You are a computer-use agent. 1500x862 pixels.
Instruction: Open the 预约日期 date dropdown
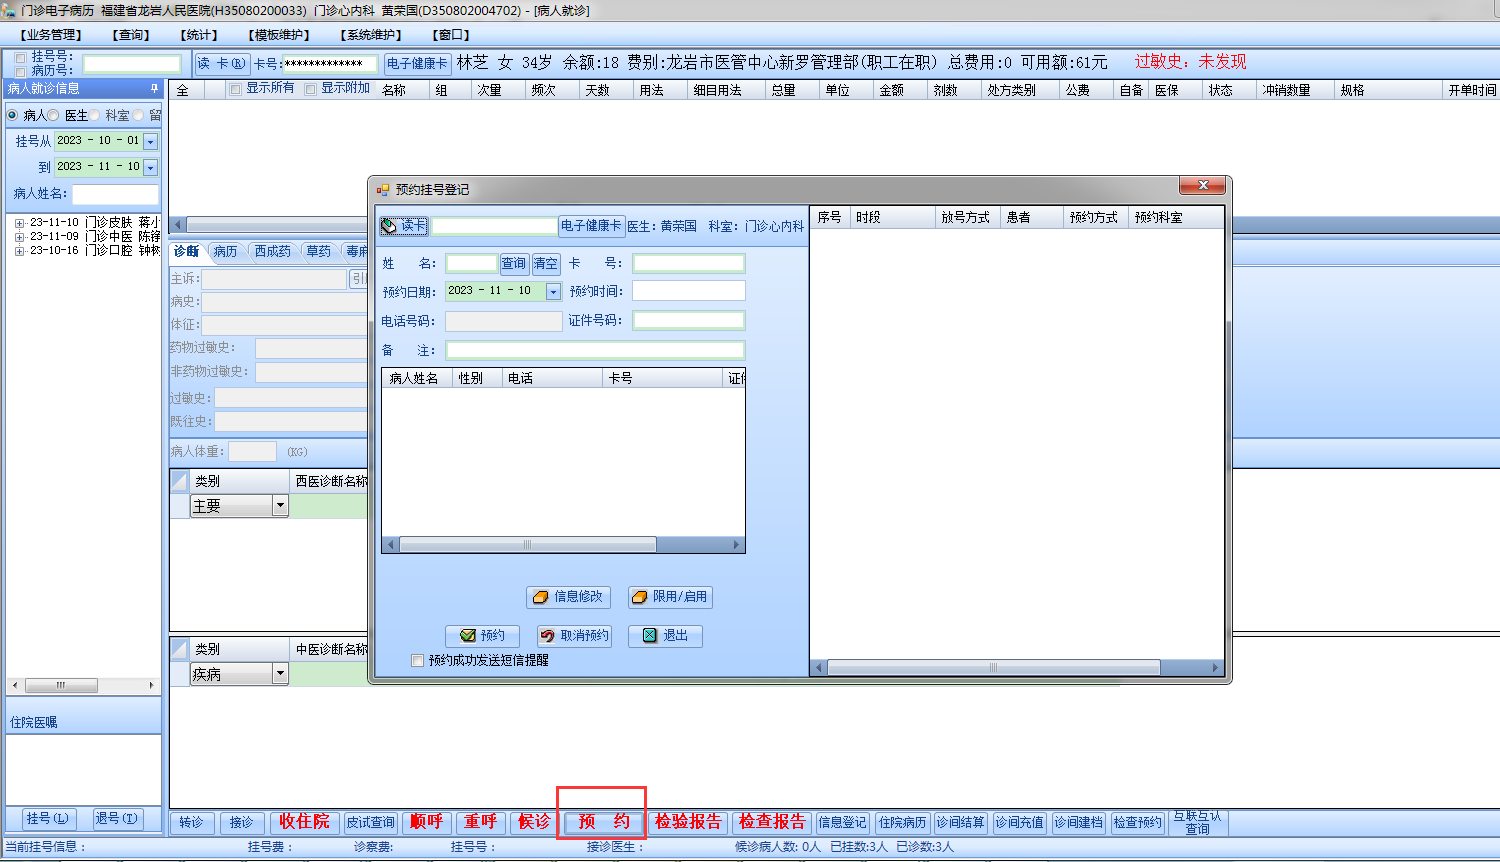coord(553,291)
